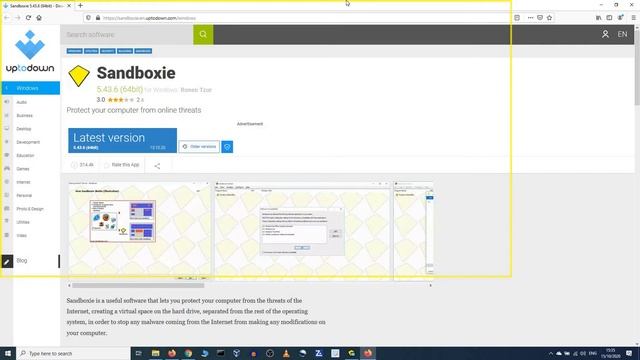Open the notification center icon

(x=629, y=353)
